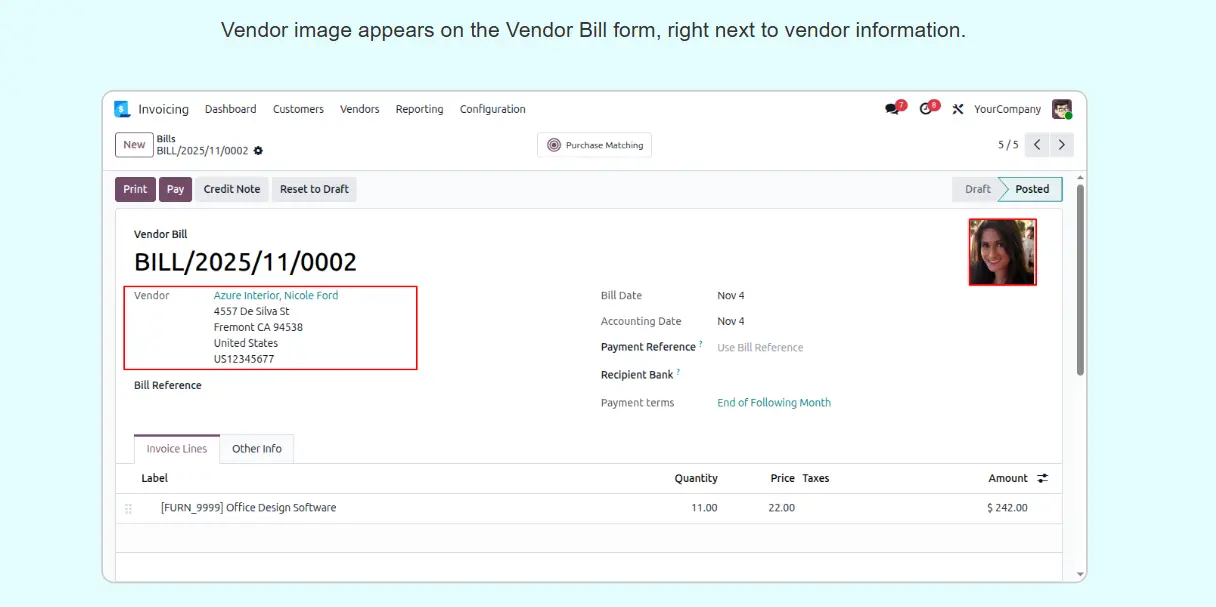Expand the Reporting menu
The height and width of the screenshot is (607, 1216).
[419, 109]
